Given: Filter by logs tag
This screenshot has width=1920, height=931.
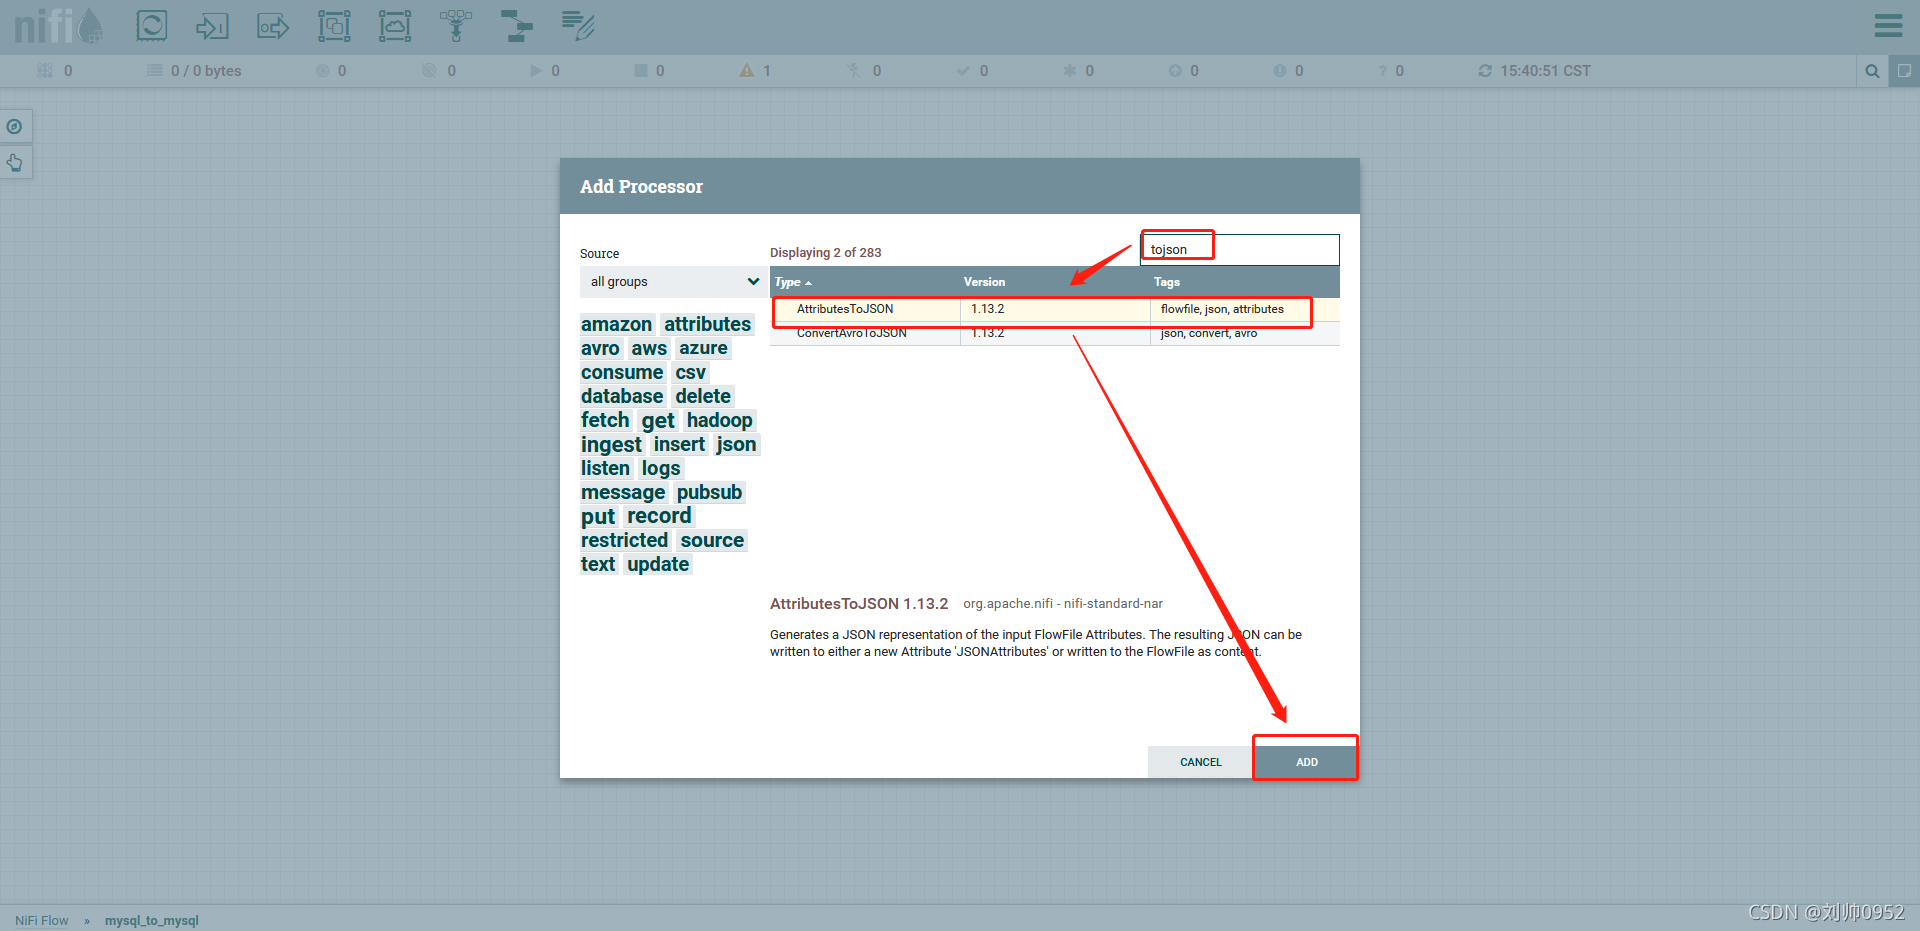Looking at the screenshot, I should [x=661, y=468].
